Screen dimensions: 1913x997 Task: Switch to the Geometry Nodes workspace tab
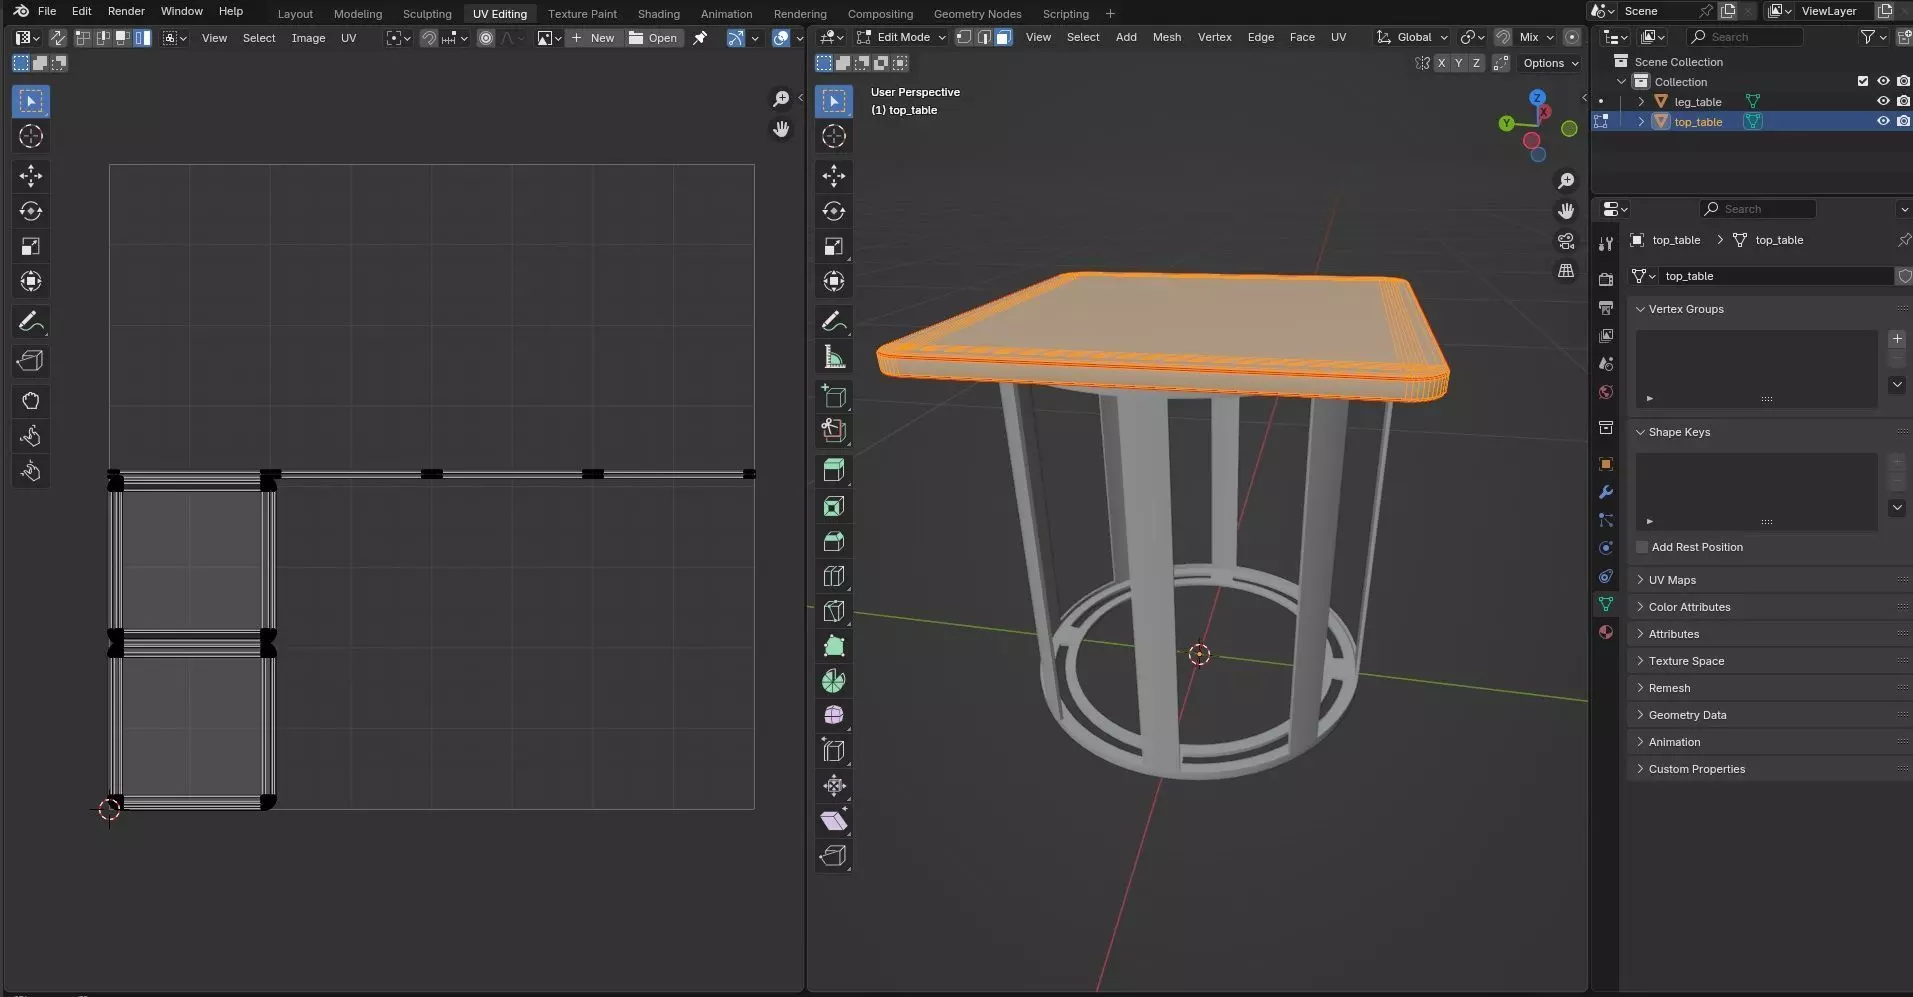click(x=977, y=14)
